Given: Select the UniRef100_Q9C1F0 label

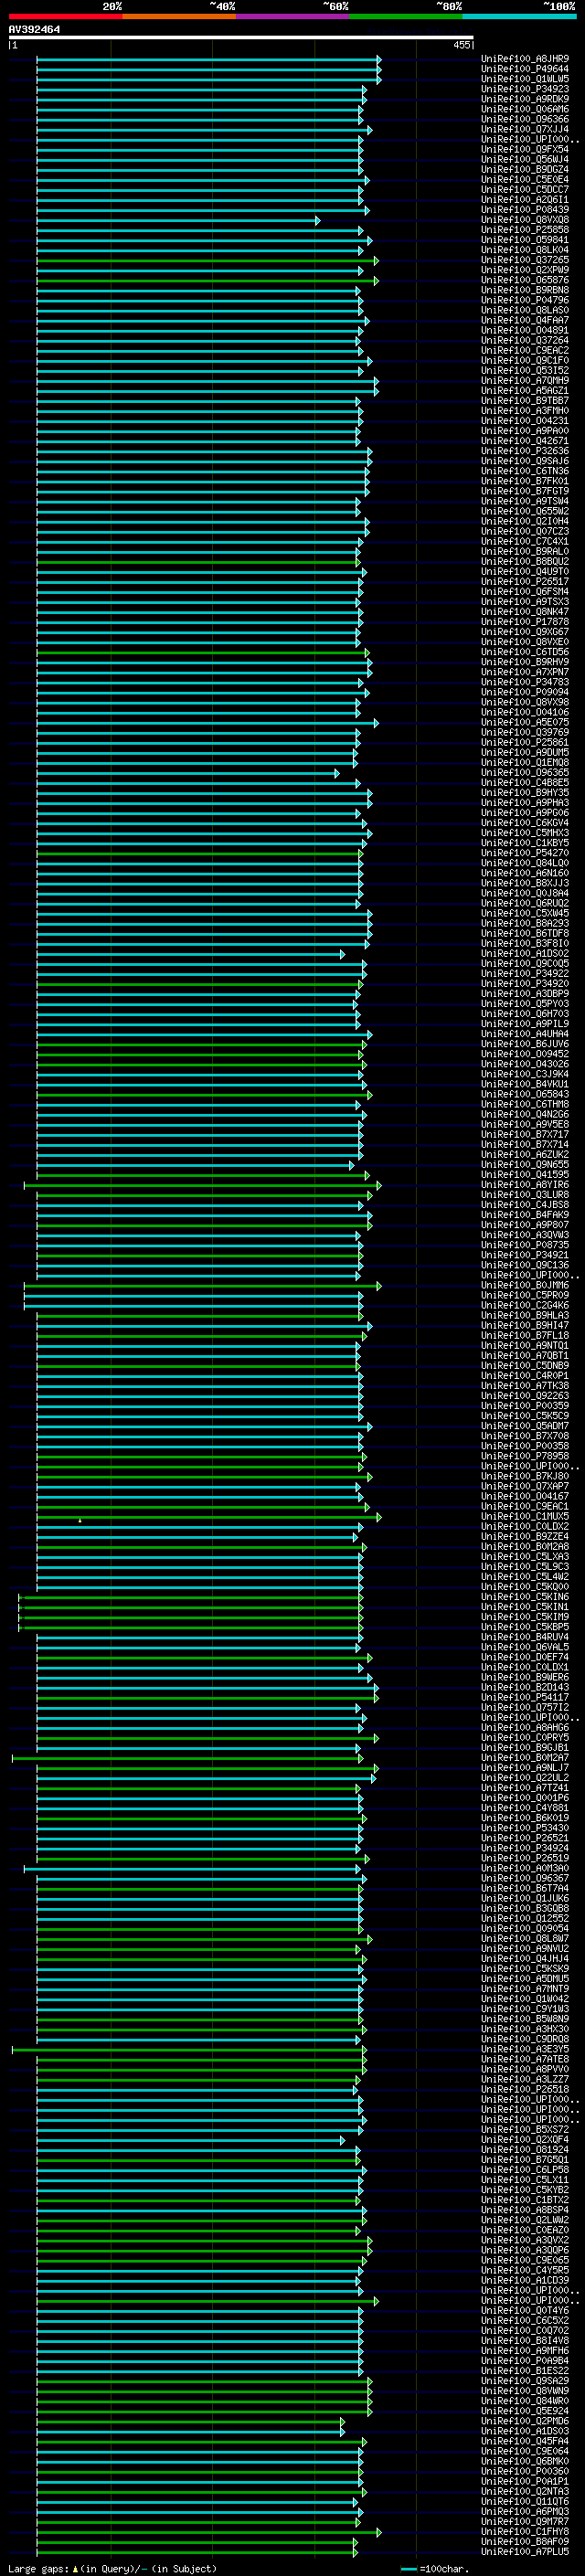Looking at the screenshot, I should [x=525, y=361].
